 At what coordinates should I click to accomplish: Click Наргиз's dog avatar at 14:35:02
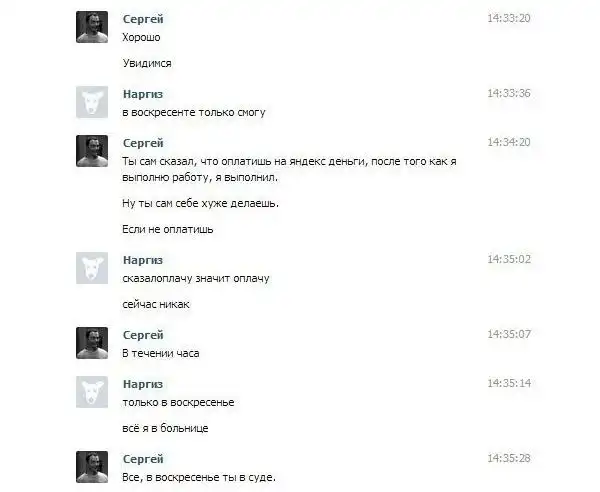[92, 268]
